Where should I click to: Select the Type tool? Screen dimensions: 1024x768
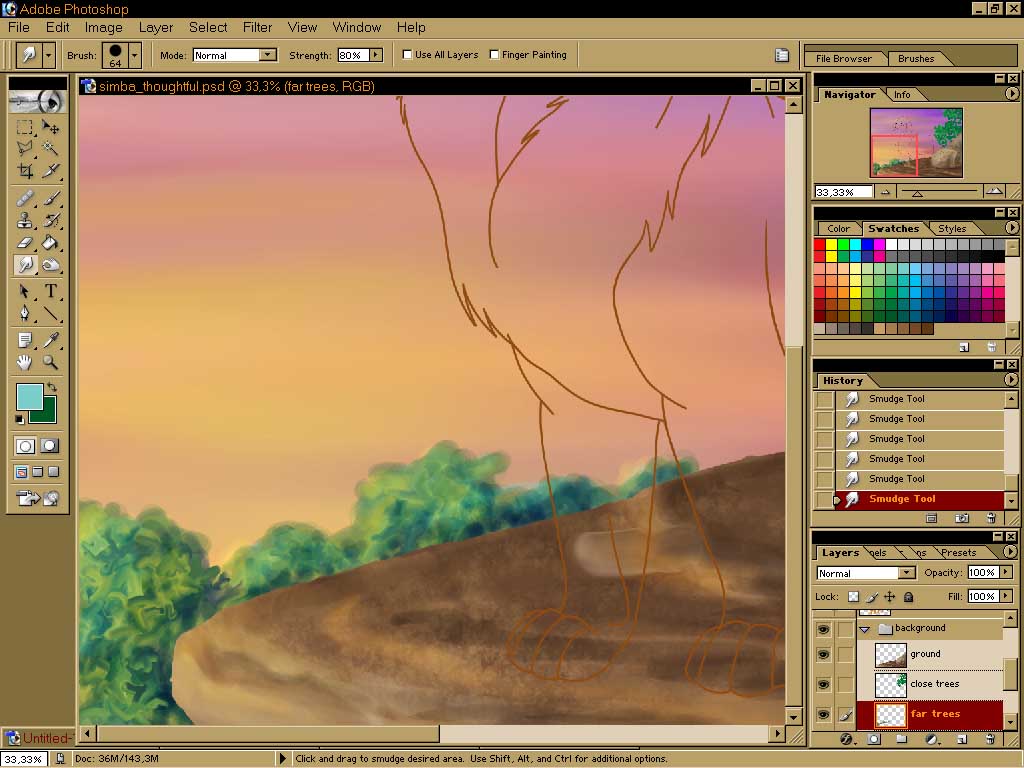(x=50, y=291)
